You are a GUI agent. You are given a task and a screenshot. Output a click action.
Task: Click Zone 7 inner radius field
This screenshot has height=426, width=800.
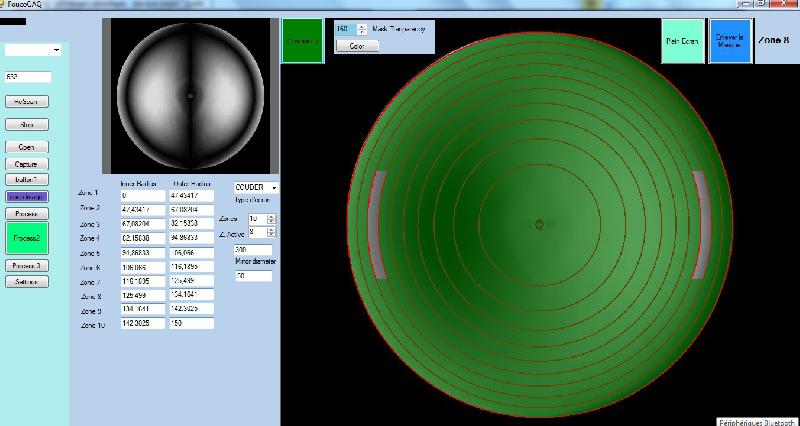tap(143, 281)
